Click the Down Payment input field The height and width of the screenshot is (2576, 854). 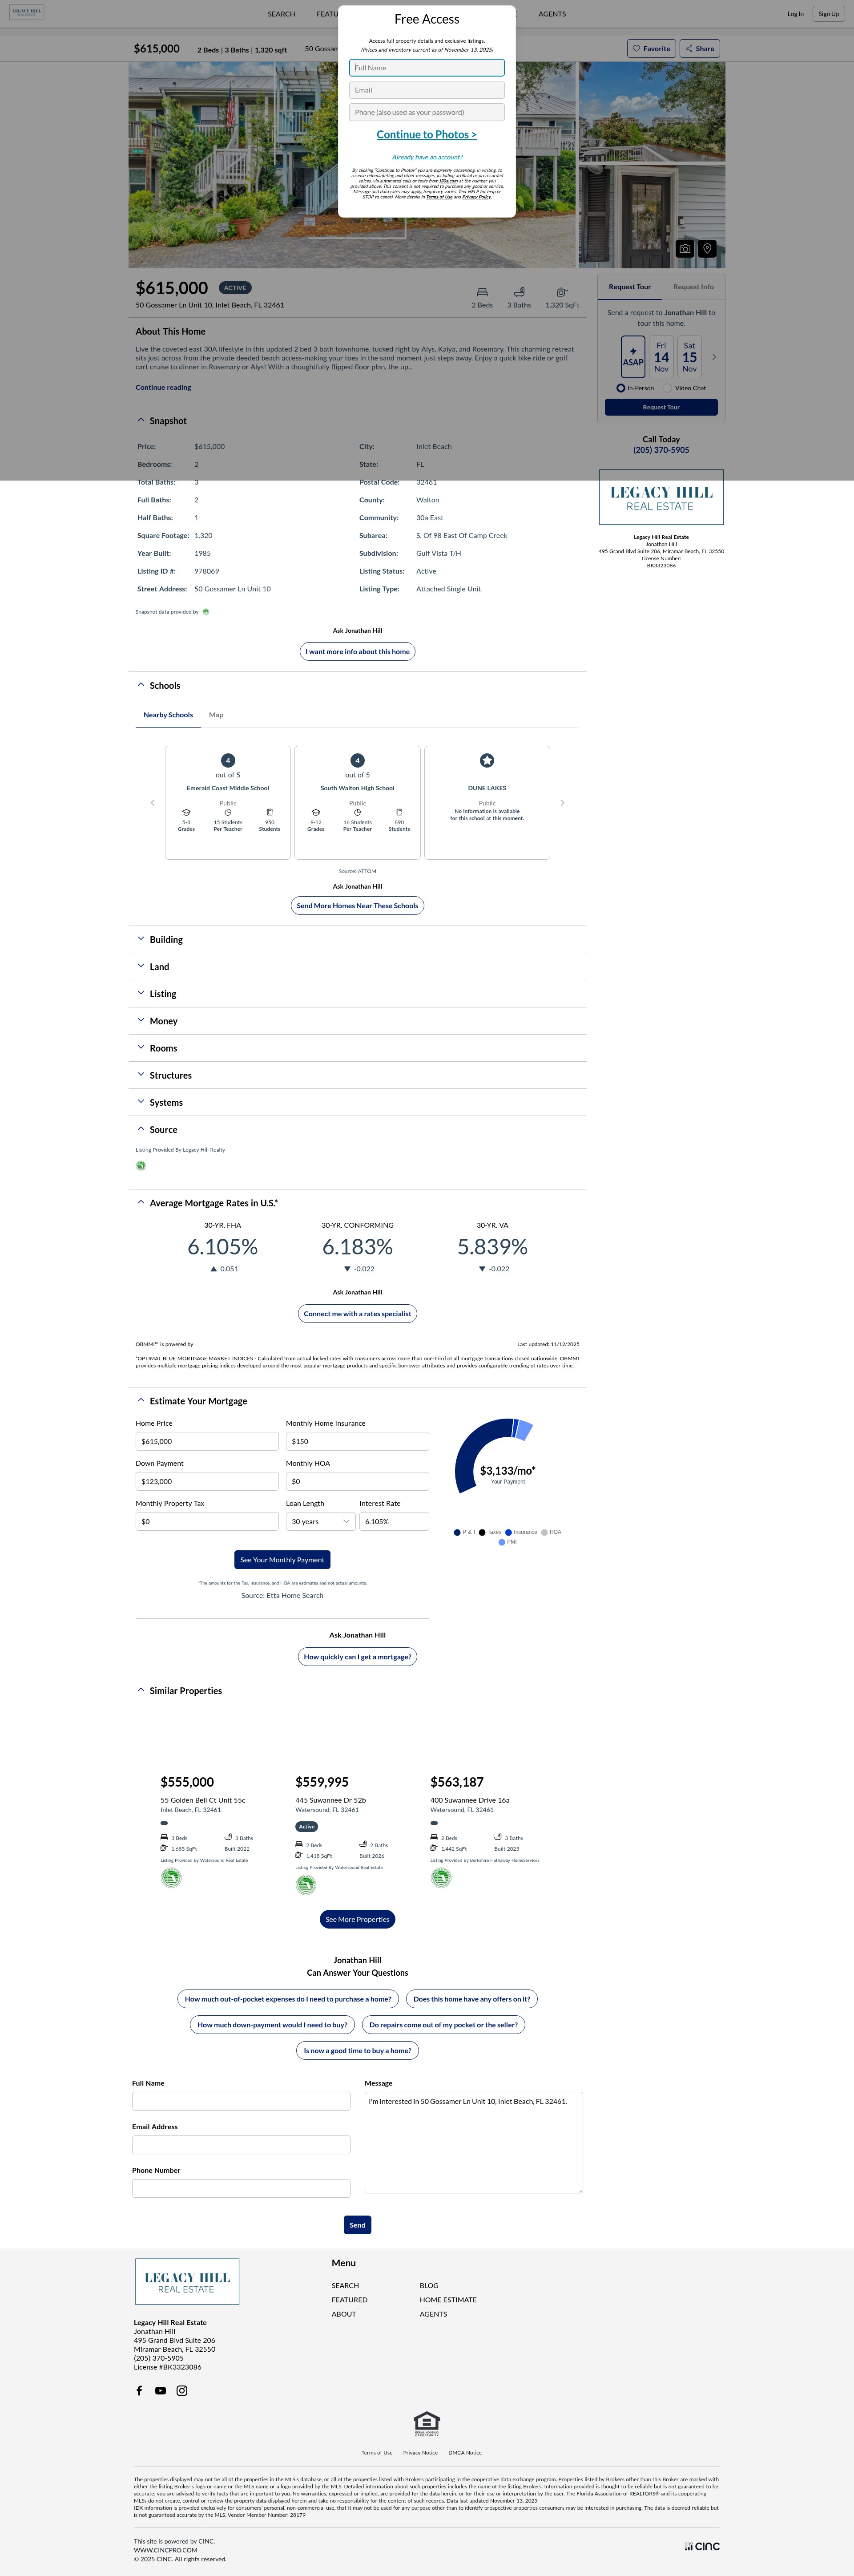[207, 1481]
